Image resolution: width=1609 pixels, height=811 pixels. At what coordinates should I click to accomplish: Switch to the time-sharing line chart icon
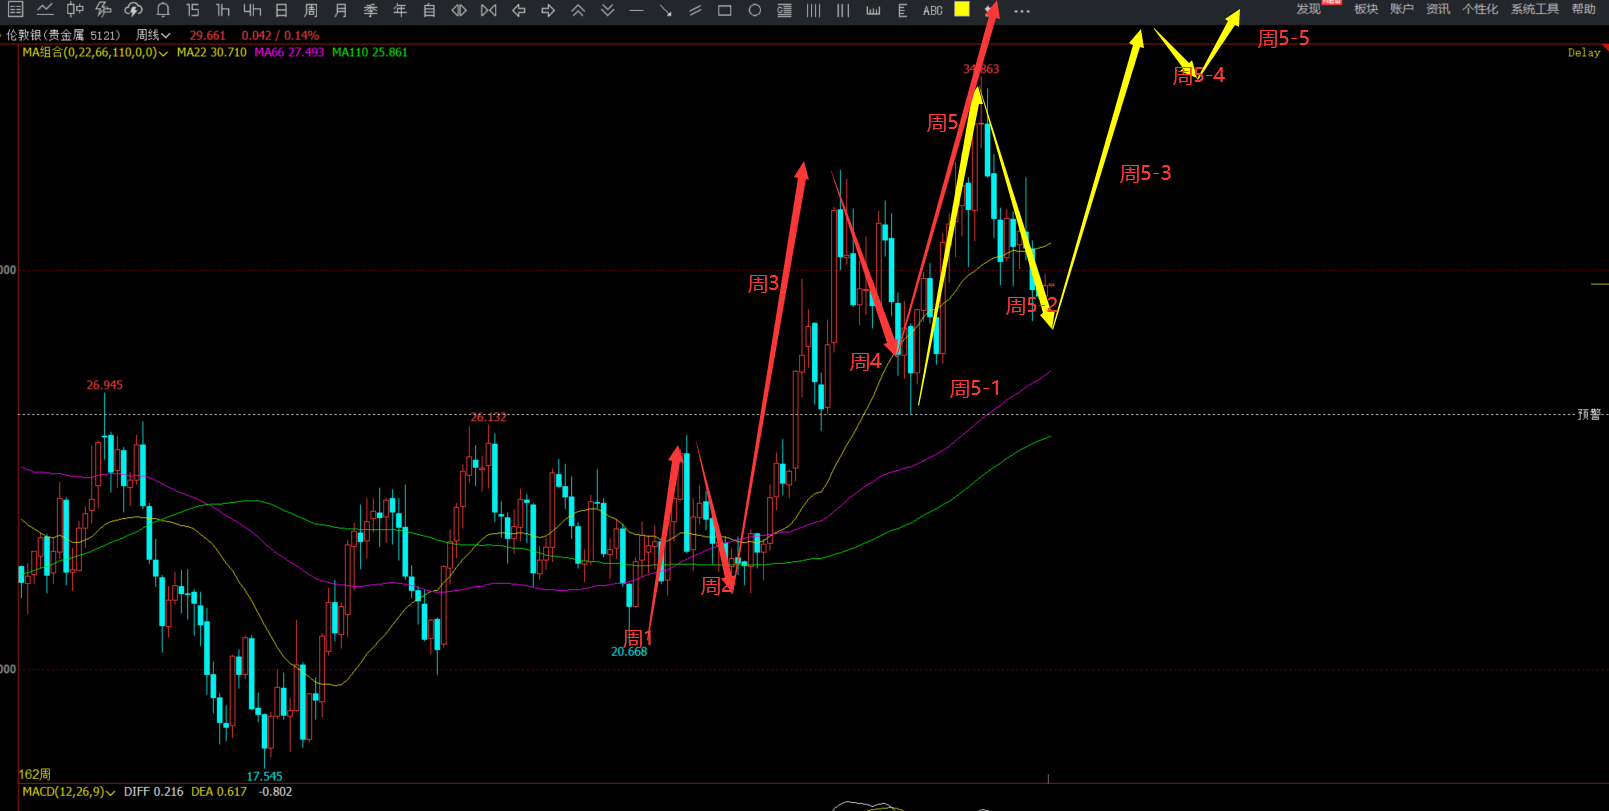[x=45, y=10]
